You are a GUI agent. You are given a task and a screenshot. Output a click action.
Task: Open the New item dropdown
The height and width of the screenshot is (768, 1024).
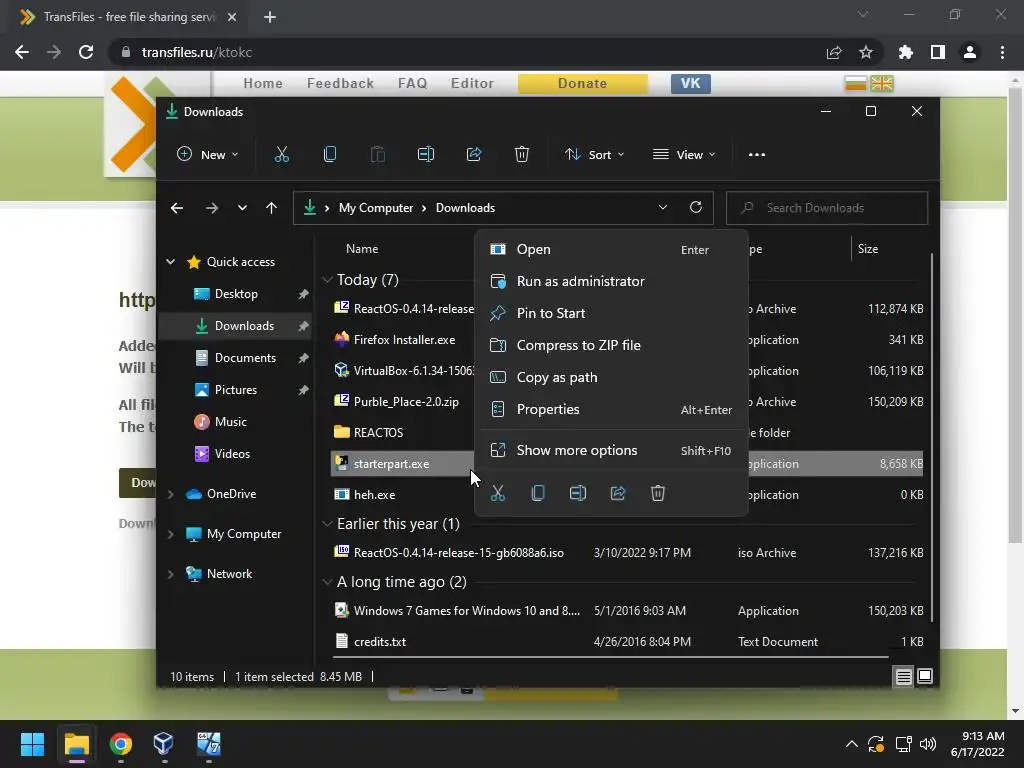click(208, 155)
